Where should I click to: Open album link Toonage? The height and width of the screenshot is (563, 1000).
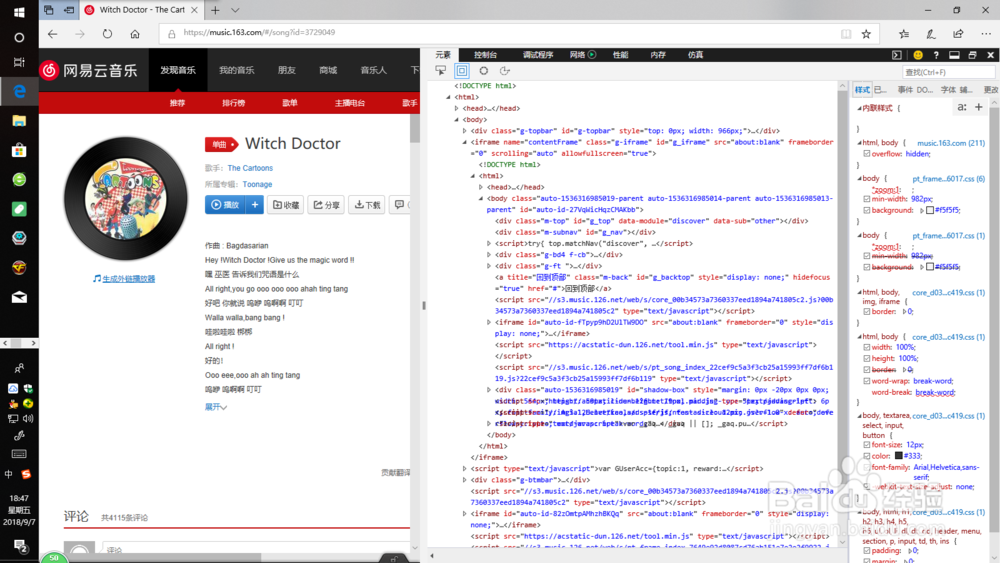coord(257,184)
